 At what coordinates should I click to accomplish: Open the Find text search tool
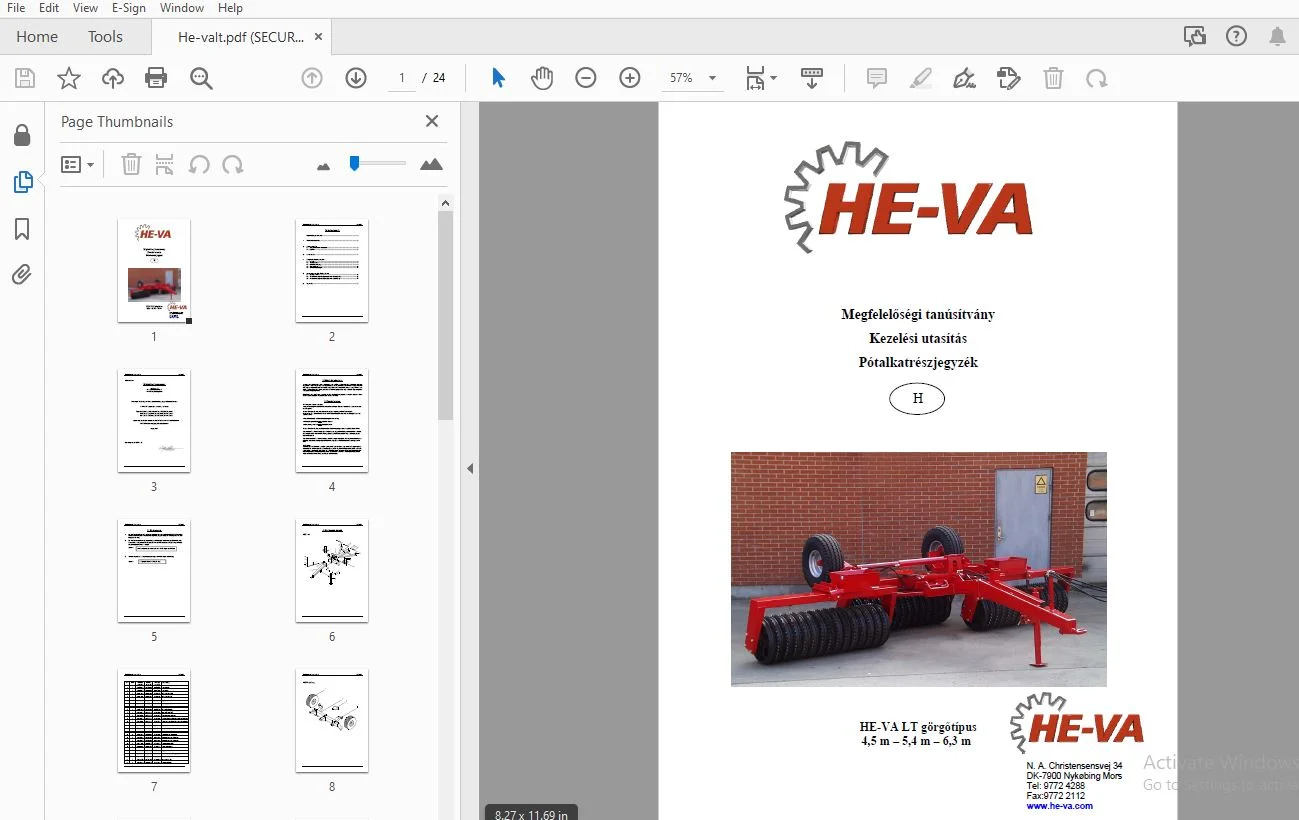pyautogui.click(x=201, y=78)
